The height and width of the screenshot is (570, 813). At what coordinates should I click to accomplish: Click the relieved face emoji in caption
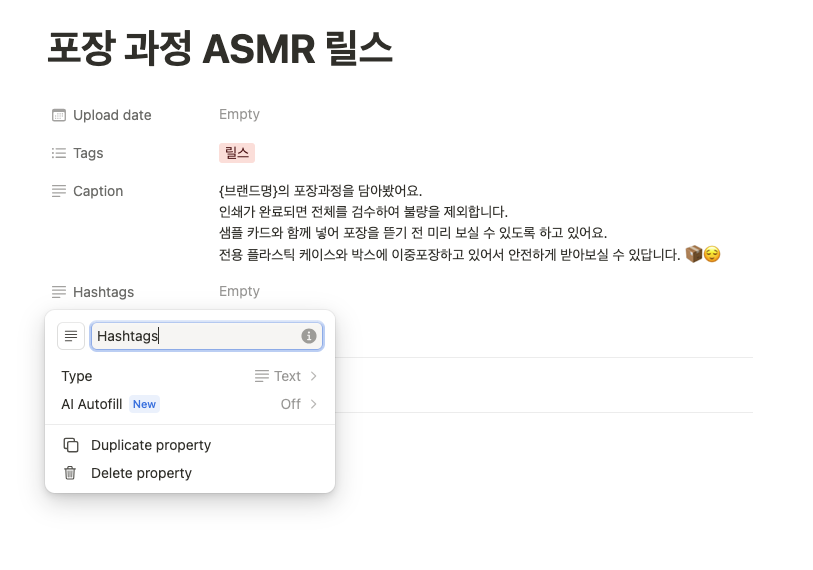coord(712,254)
